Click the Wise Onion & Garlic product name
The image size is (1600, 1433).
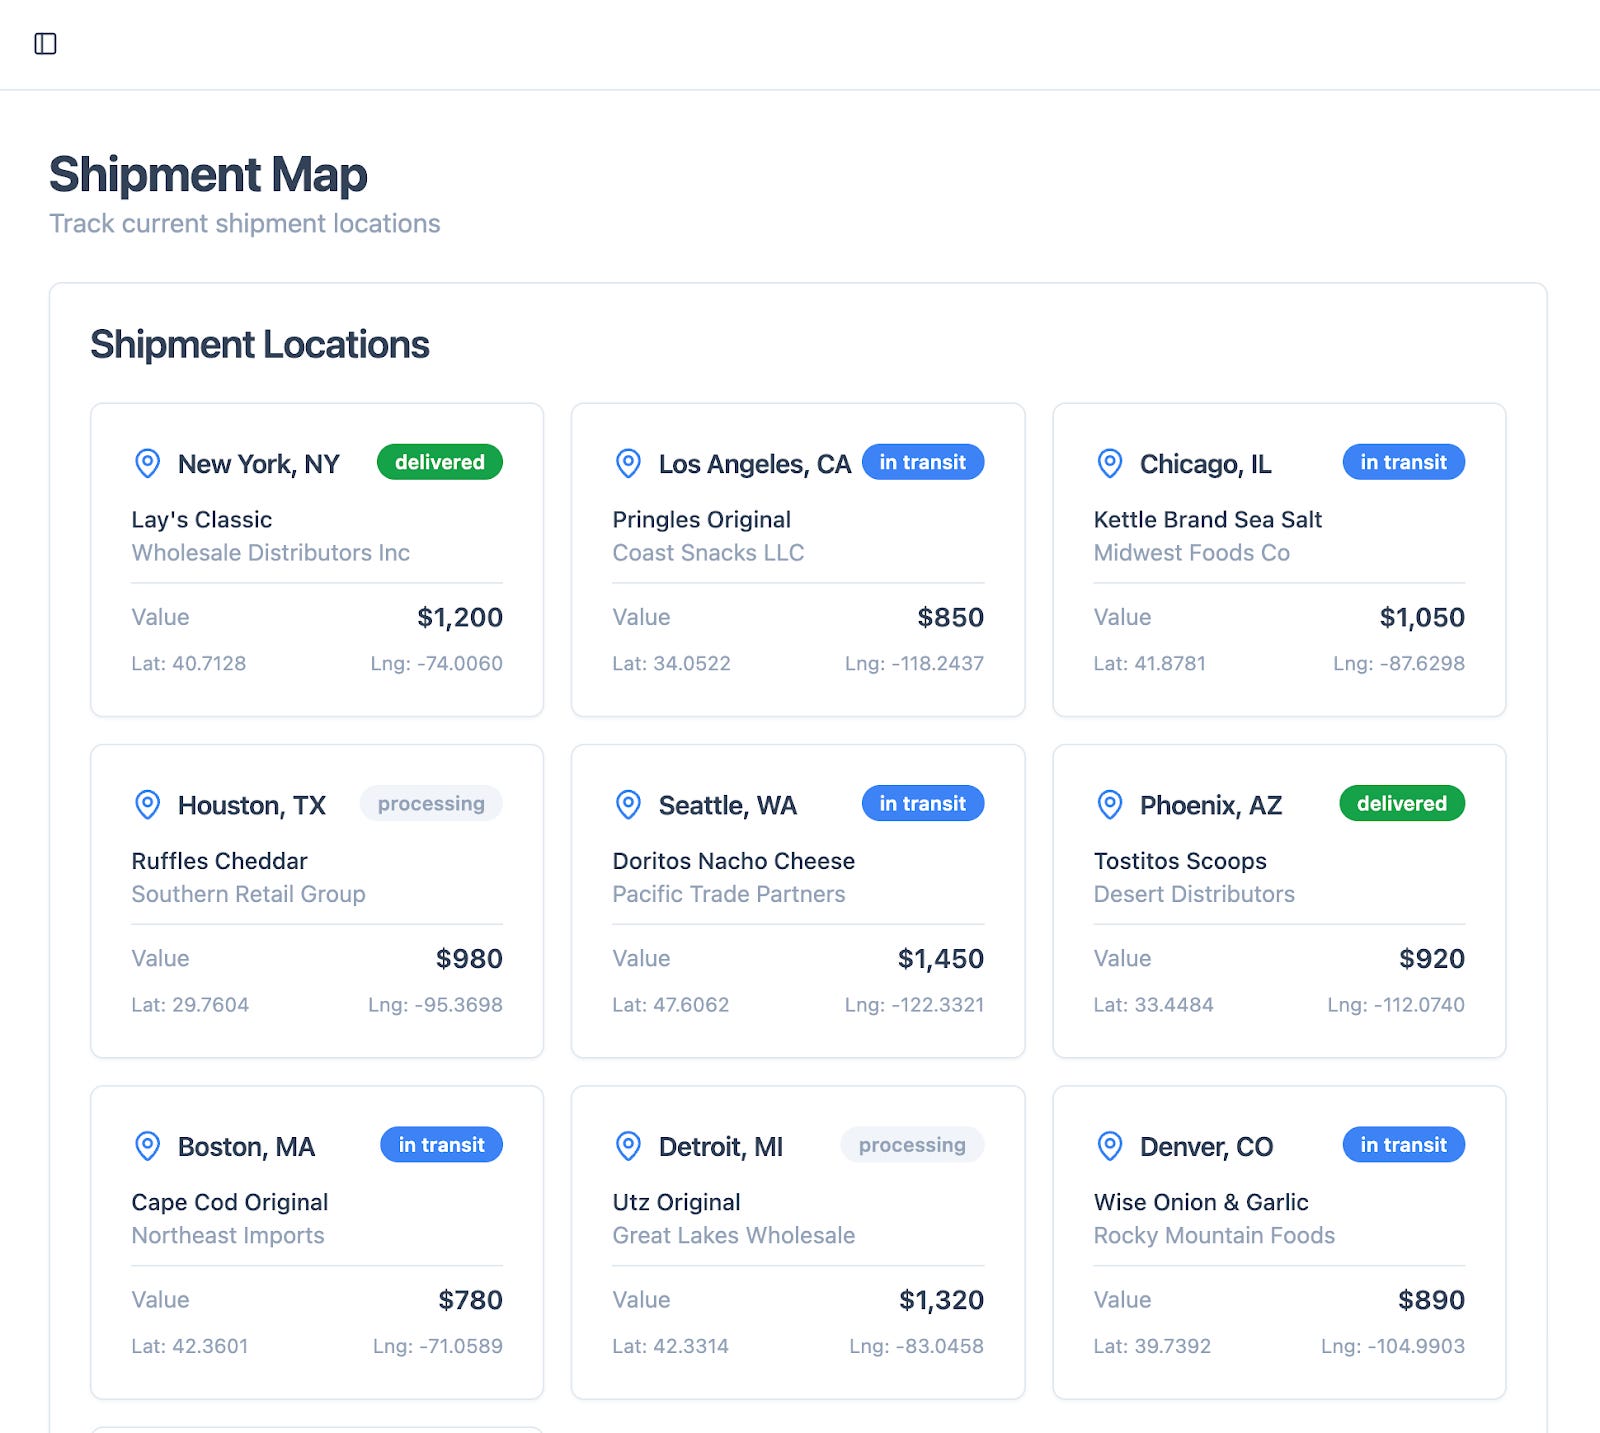click(1201, 1202)
